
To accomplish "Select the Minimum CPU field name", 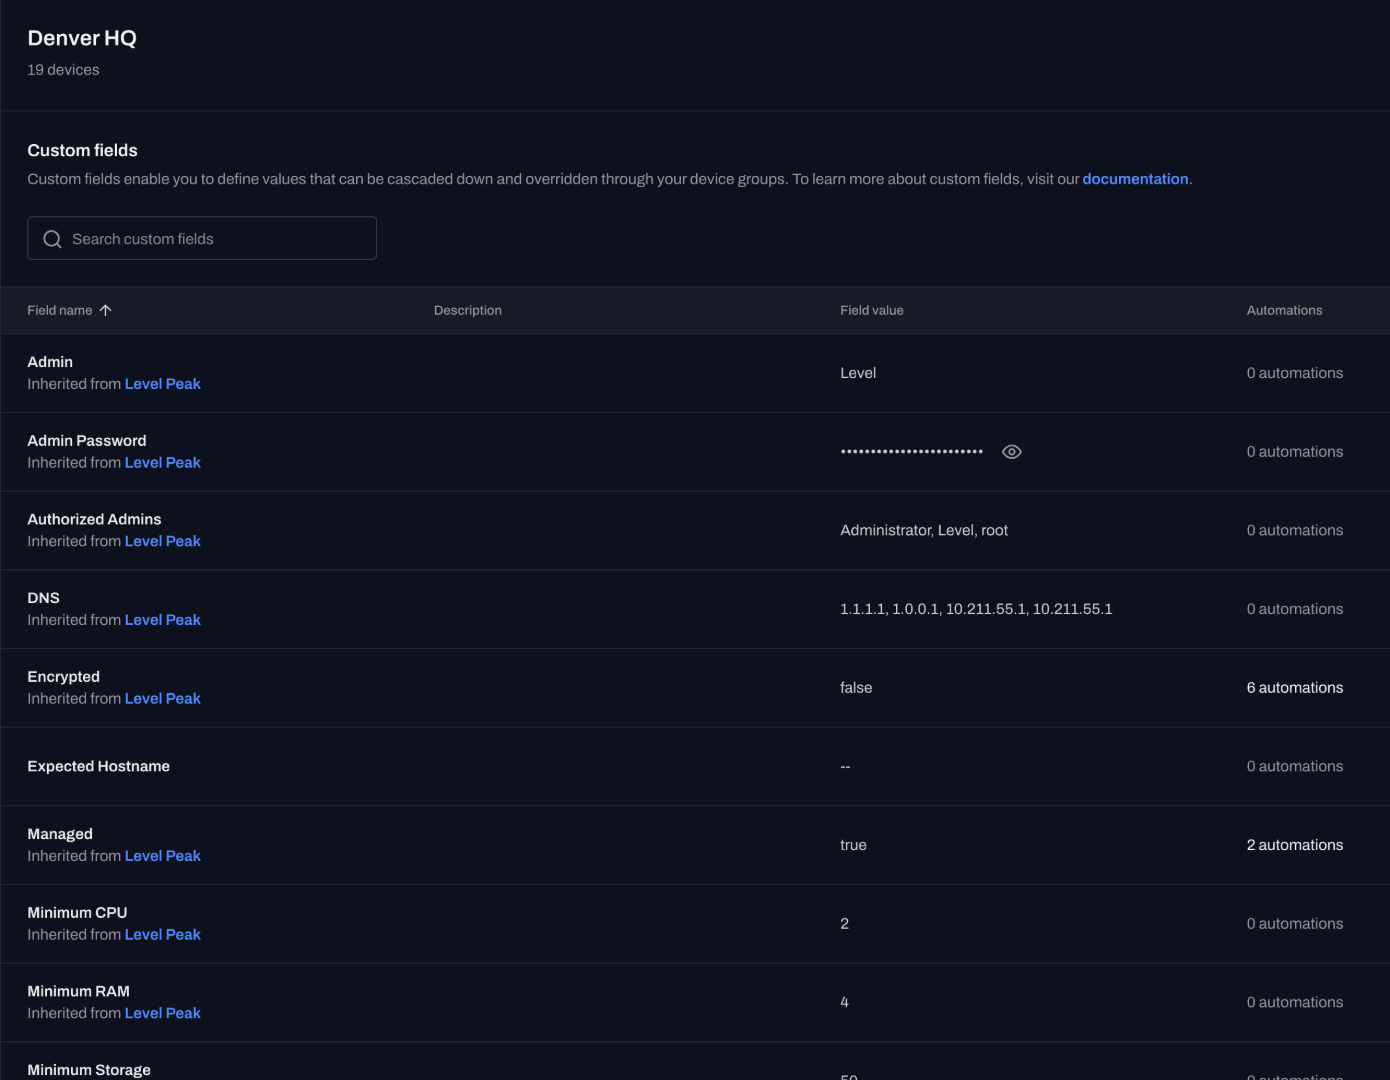I will (77, 913).
